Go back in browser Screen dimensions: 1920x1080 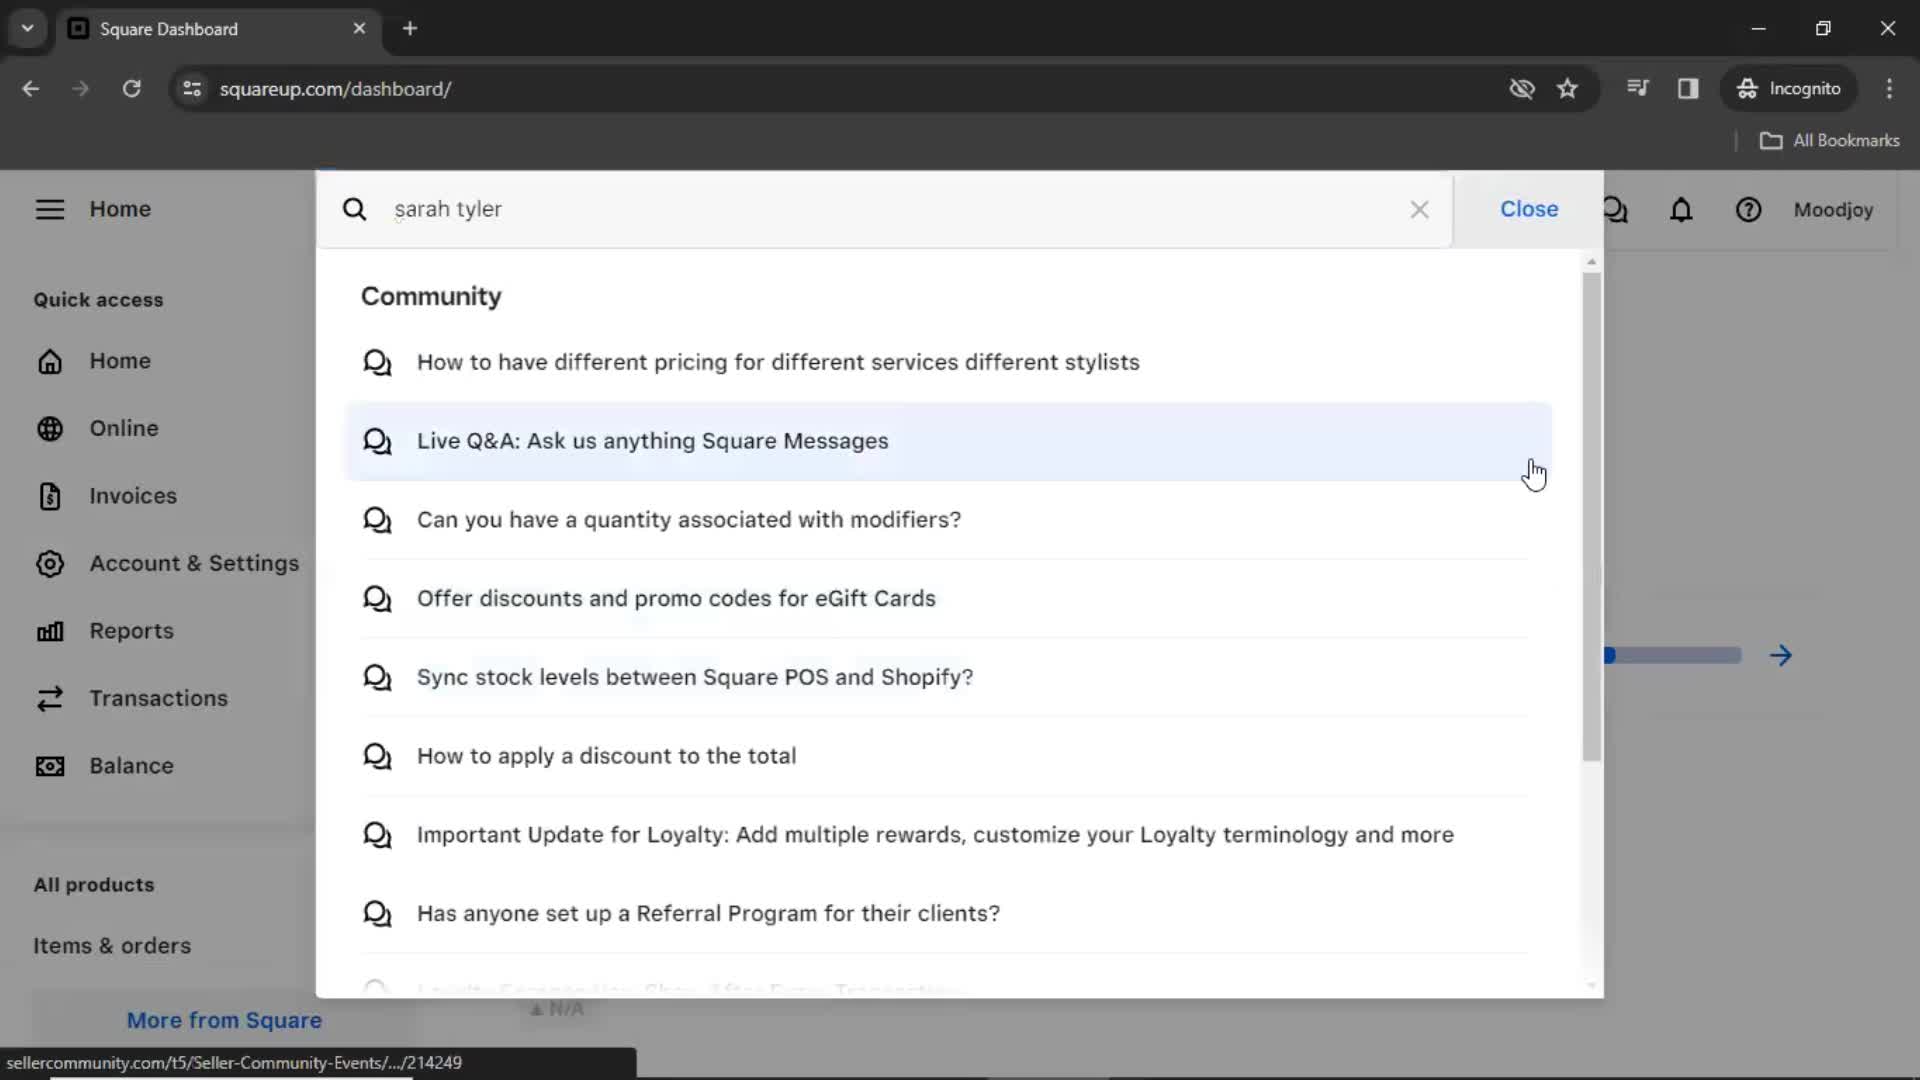(31, 89)
